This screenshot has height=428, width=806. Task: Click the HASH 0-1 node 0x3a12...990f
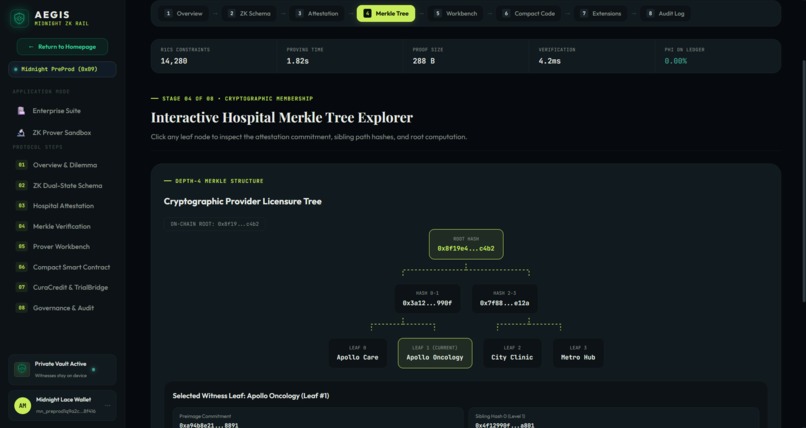point(427,299)
